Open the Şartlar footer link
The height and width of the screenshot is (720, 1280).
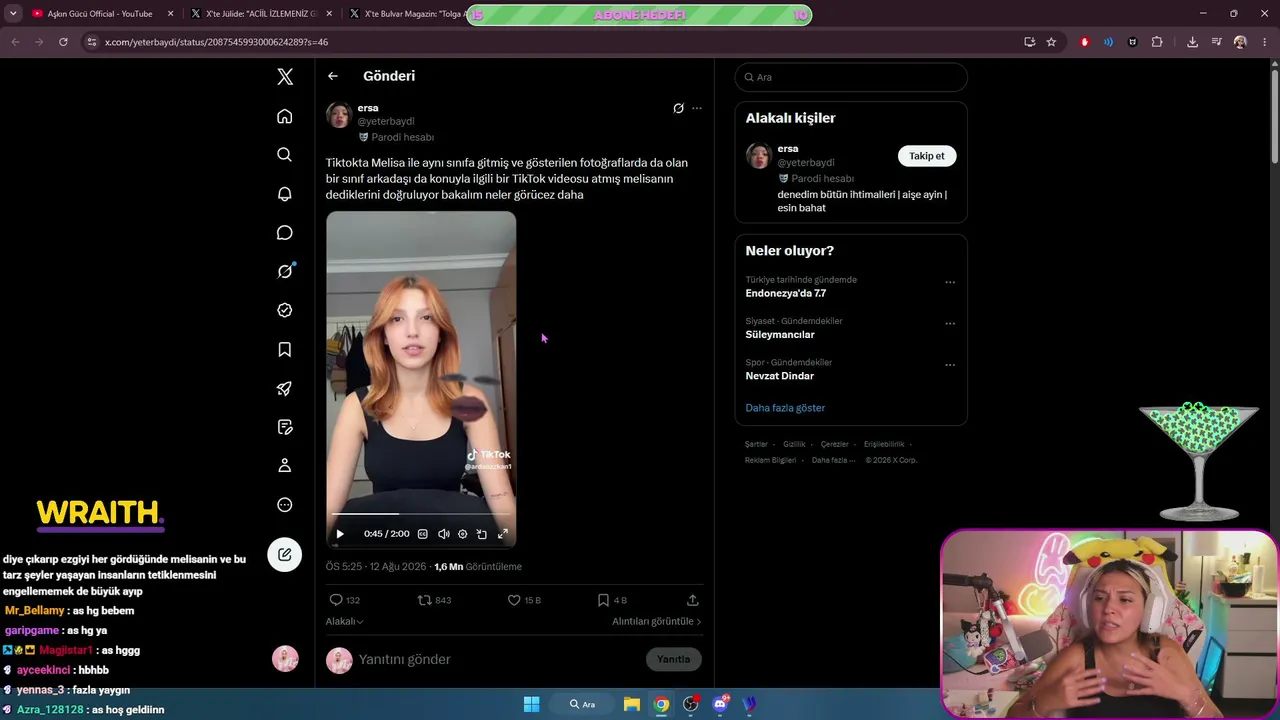(756, 444)
